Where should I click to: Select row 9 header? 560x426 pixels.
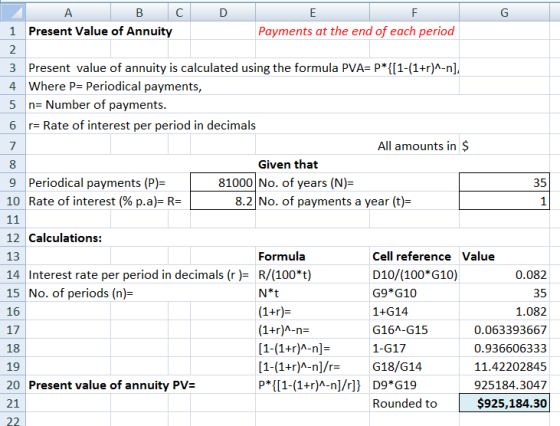(x=13, y=182)
